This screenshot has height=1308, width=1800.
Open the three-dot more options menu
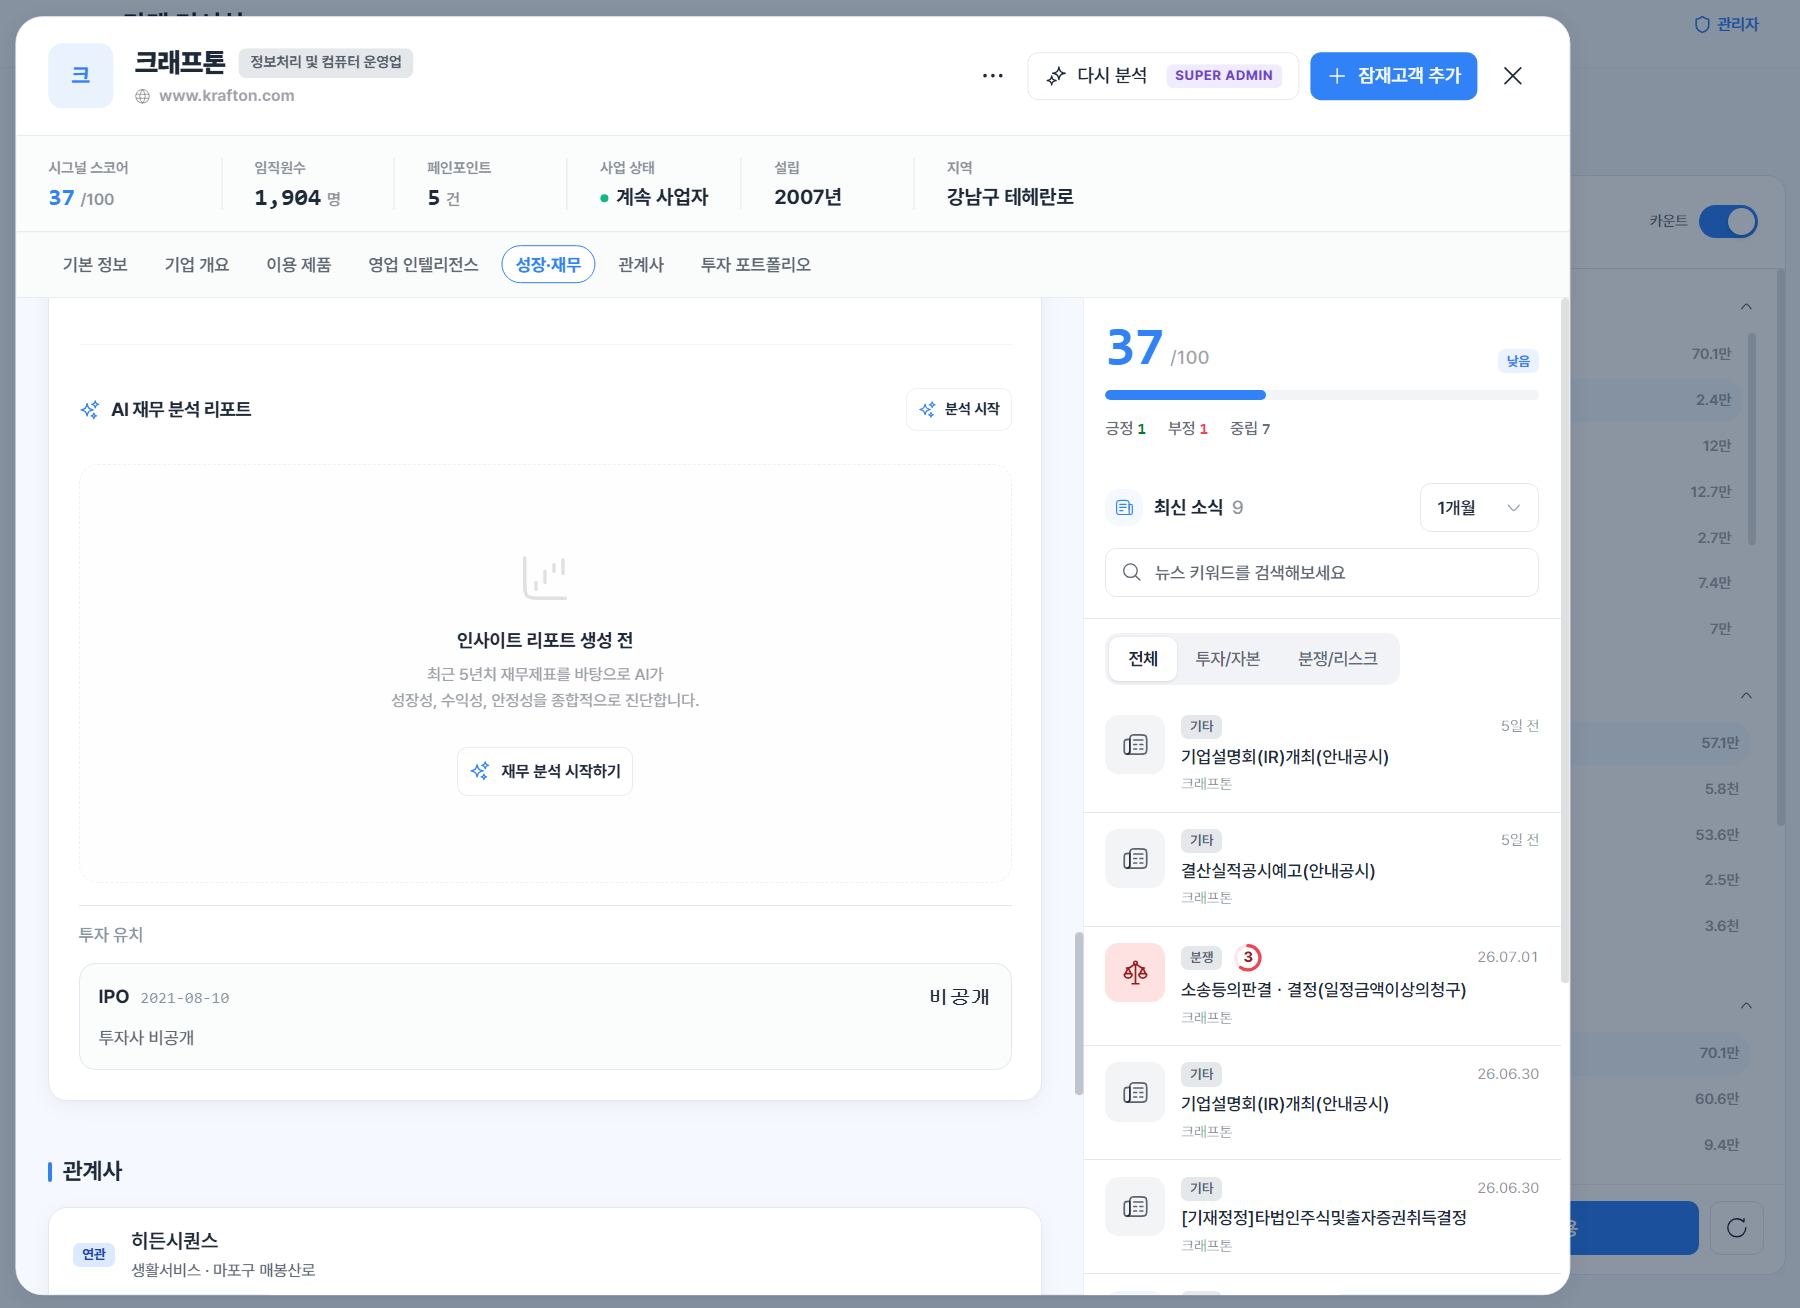(x=992, y=76)
